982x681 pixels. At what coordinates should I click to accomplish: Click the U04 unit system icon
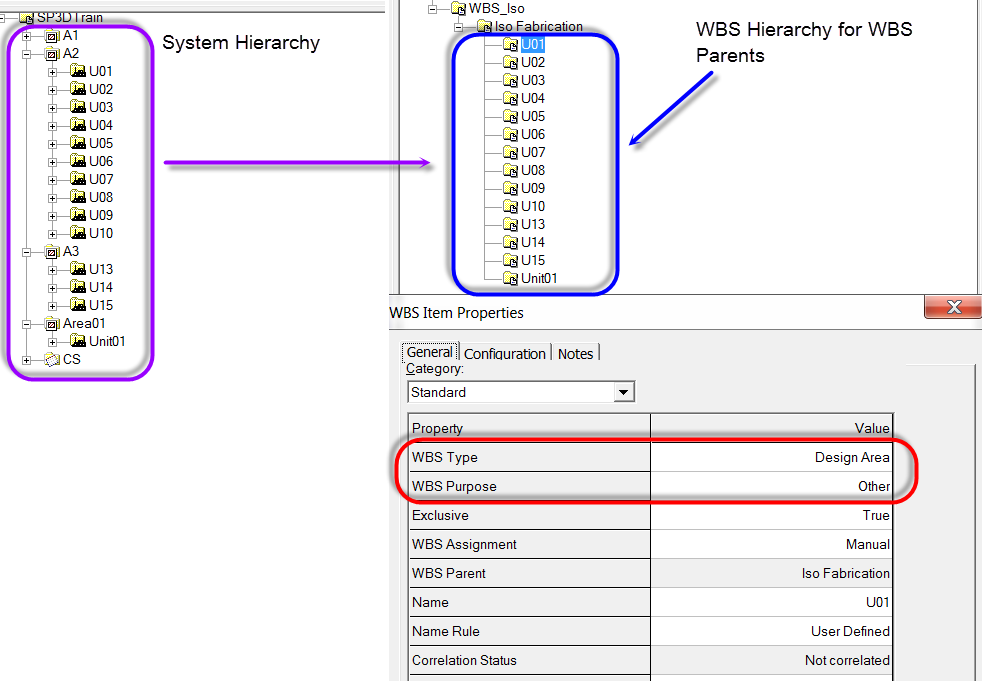point(78,125)
